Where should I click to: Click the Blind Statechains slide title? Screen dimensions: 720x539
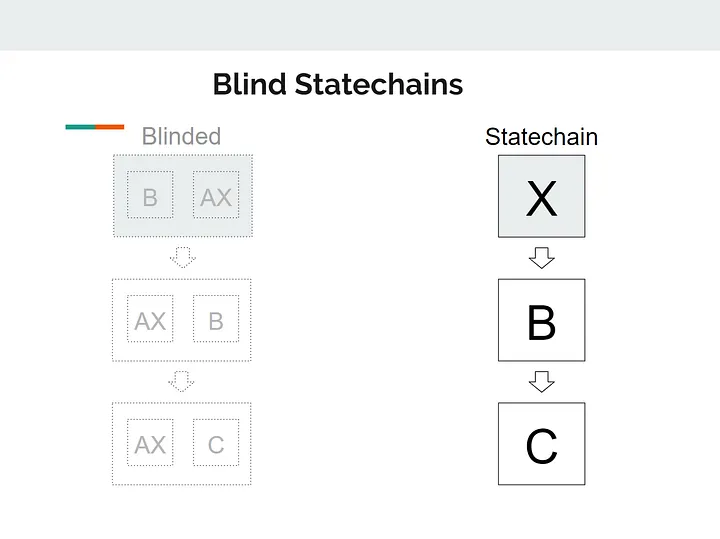pyautogui.click(x=337, y=84)
